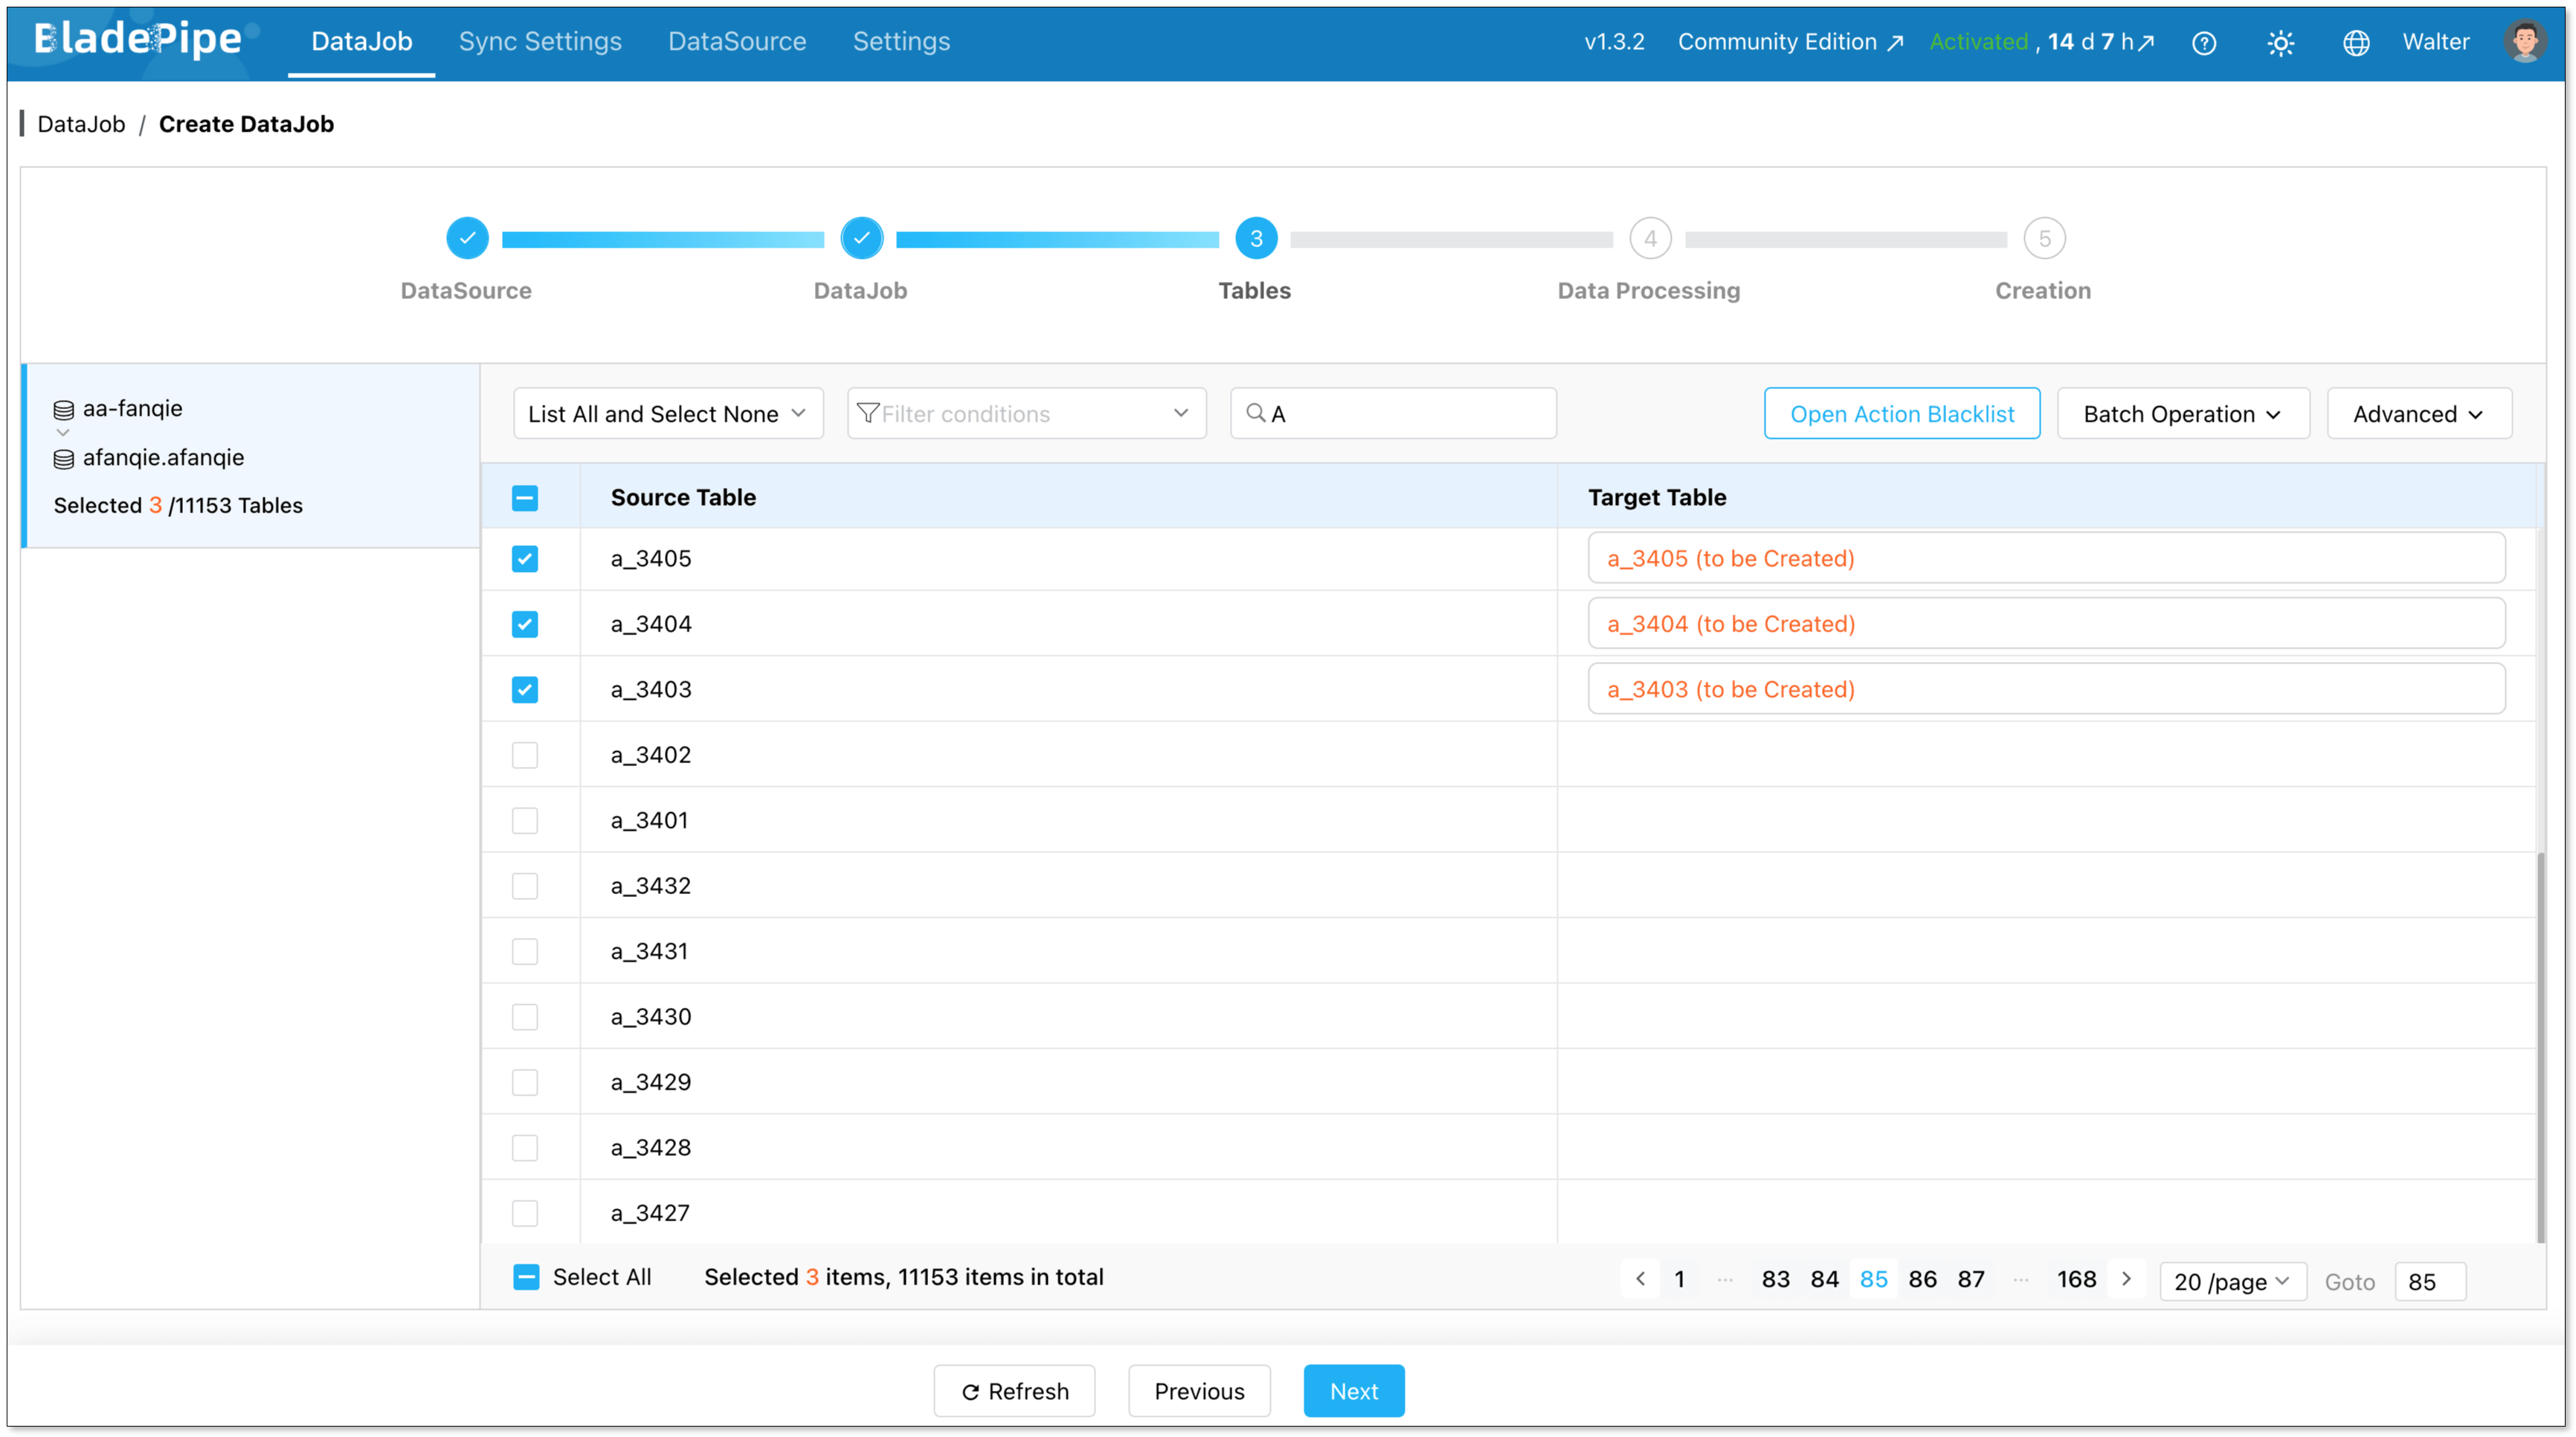This screenshot has height=1437, width=2576.
Task: Click the Open Action Blacklist button
Action: (1901, 413)
